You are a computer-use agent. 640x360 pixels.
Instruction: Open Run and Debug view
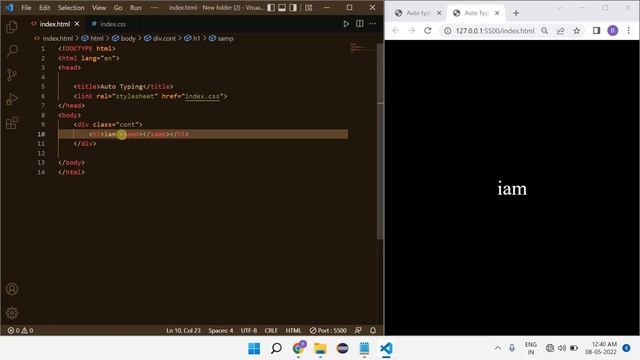point(12,99)
